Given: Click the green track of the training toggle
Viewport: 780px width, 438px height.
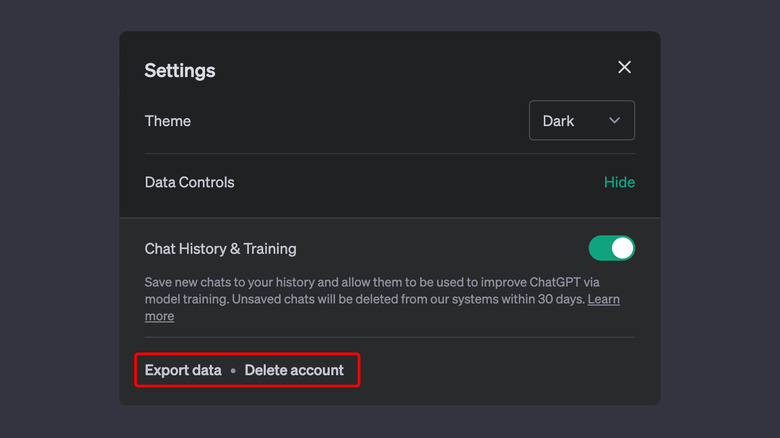Looking at the screenshot, I should pyautogui.click(x=599, y=248).
